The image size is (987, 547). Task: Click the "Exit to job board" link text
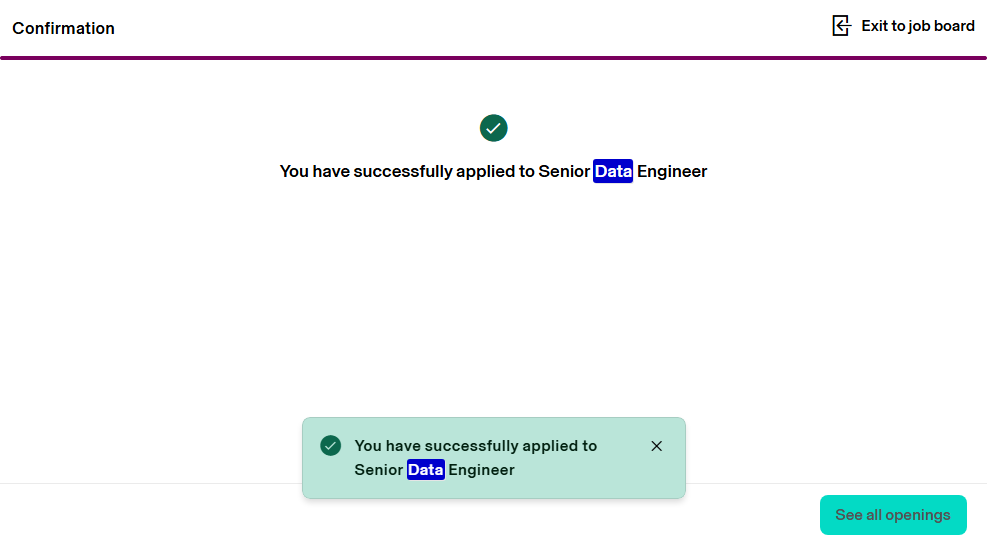point(918,26)
